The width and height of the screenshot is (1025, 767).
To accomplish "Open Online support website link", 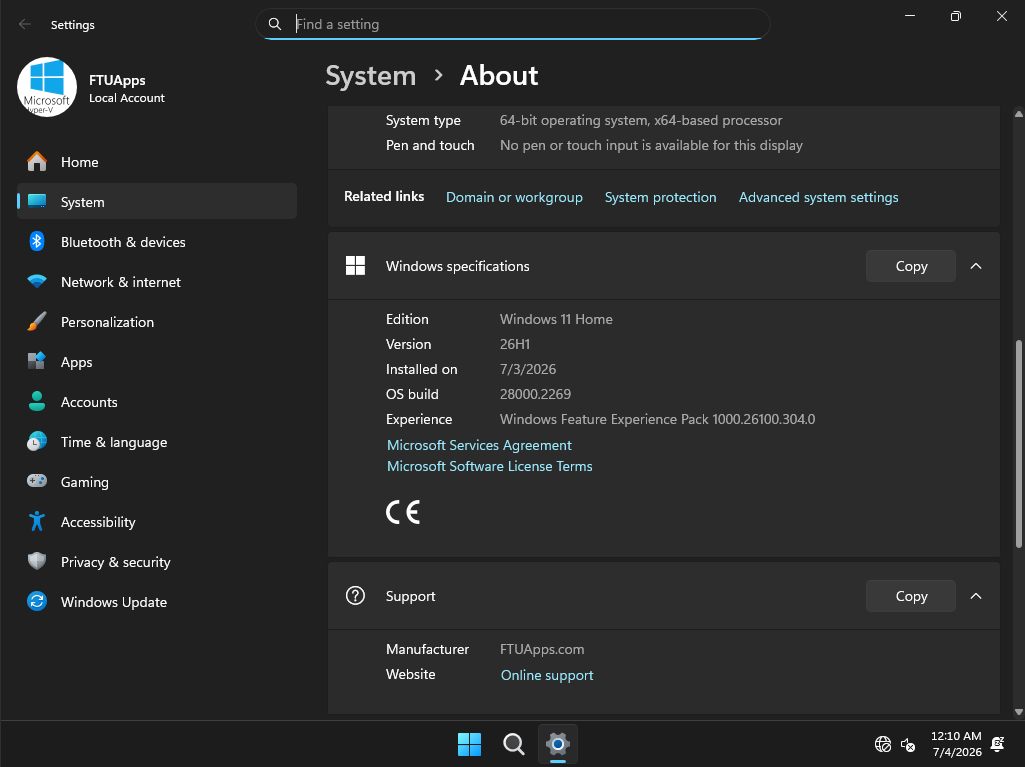I will click(547, 675).
